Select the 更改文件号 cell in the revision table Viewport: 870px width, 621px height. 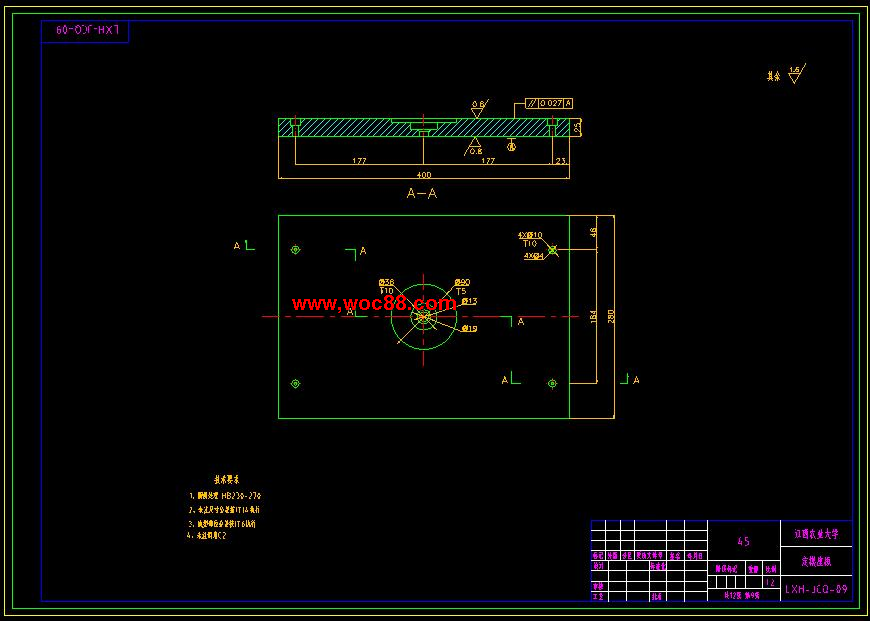pos(649,556)
